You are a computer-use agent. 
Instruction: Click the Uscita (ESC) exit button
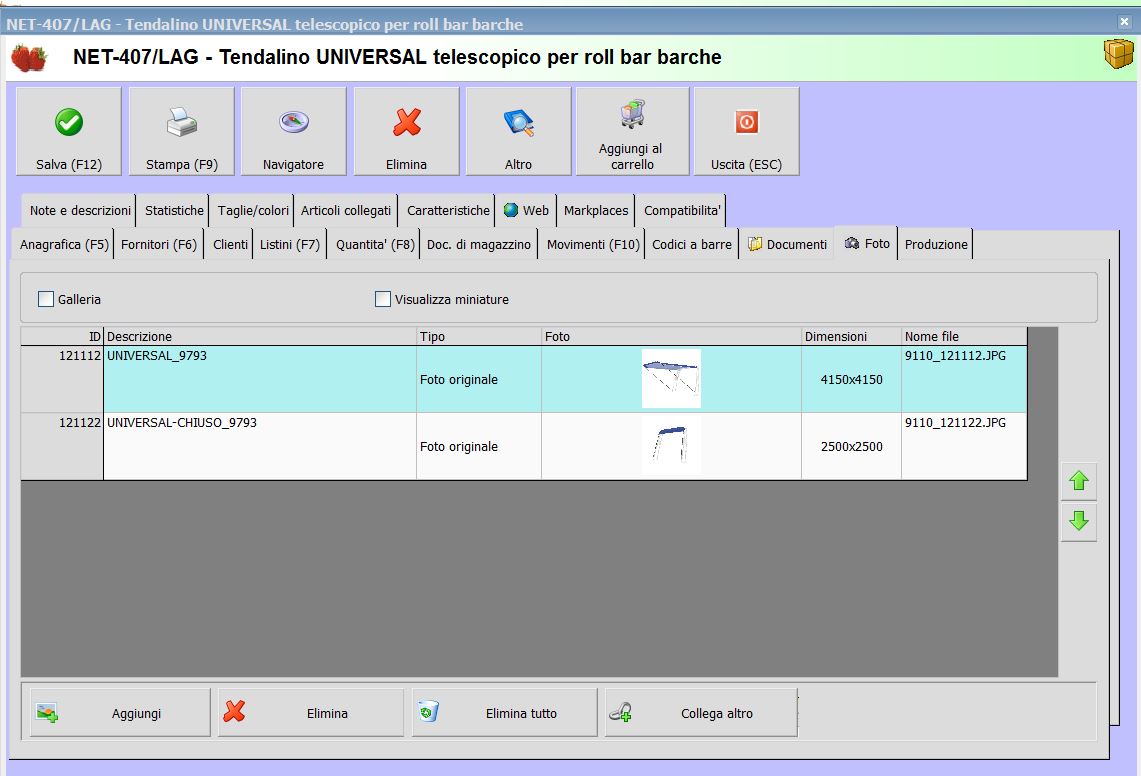tap(747, 132)
